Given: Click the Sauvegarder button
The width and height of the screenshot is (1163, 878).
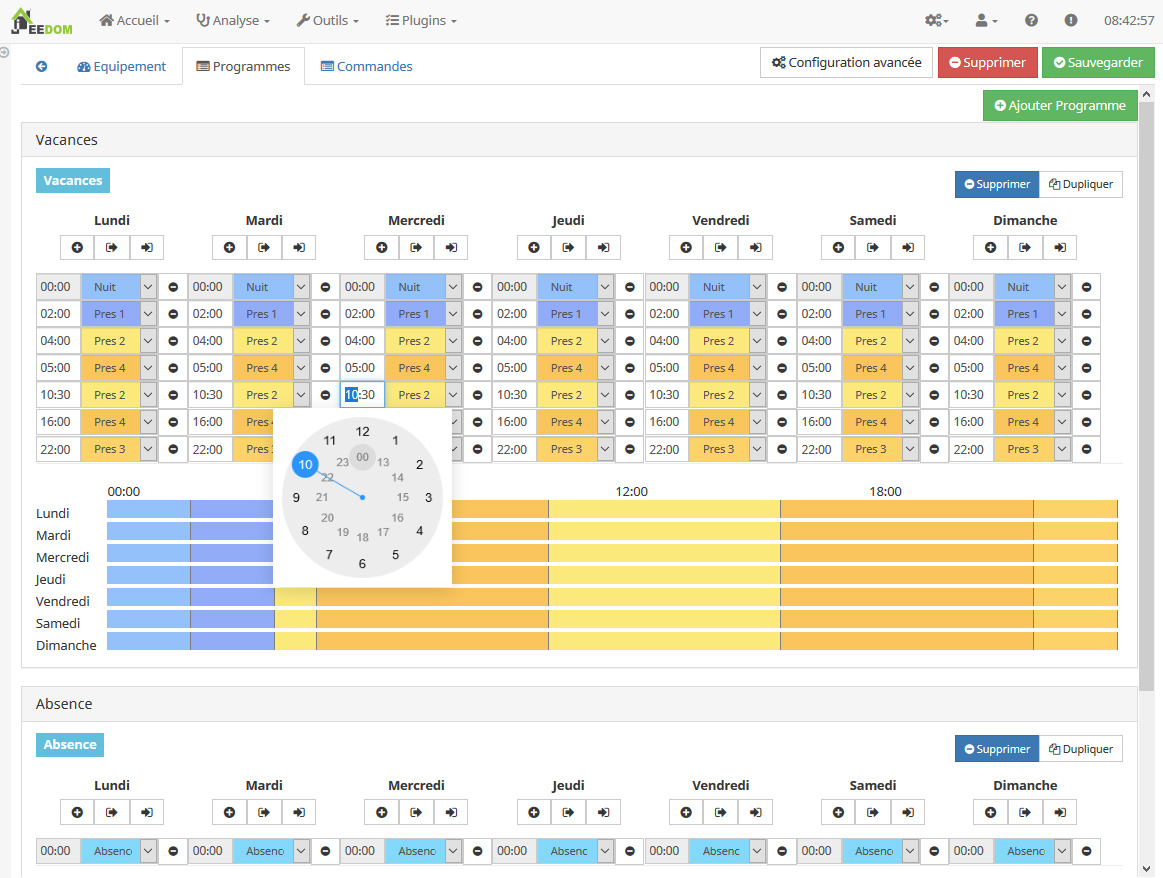Looking at the screenshot, I should click(1098, 62).
